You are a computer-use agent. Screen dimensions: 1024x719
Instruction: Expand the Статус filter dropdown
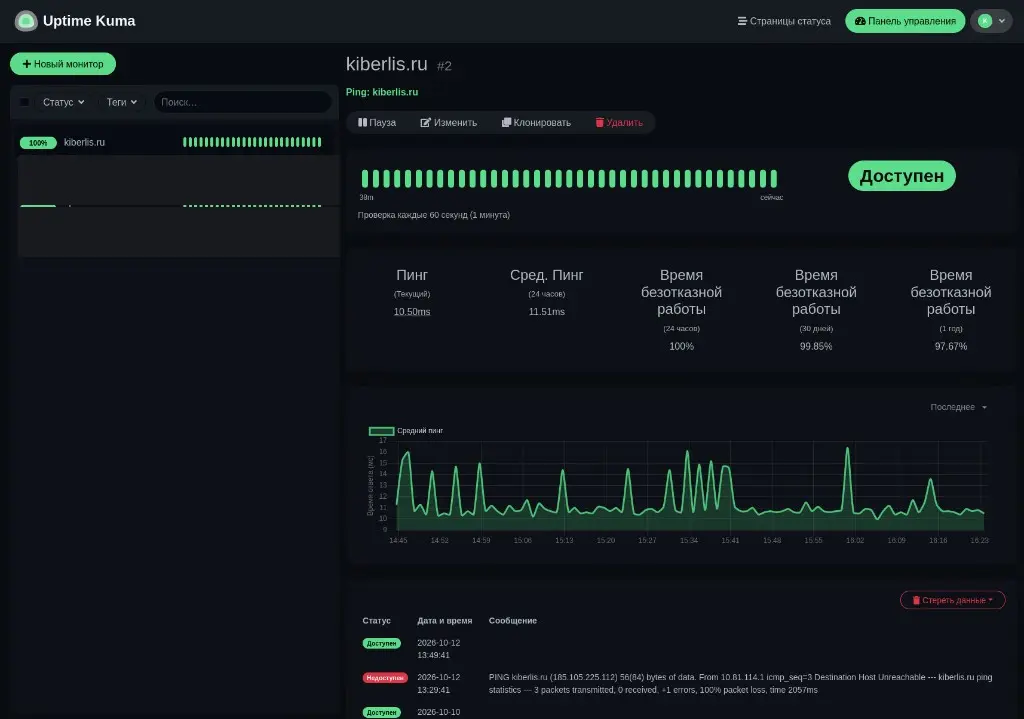(x=63, y=102)
